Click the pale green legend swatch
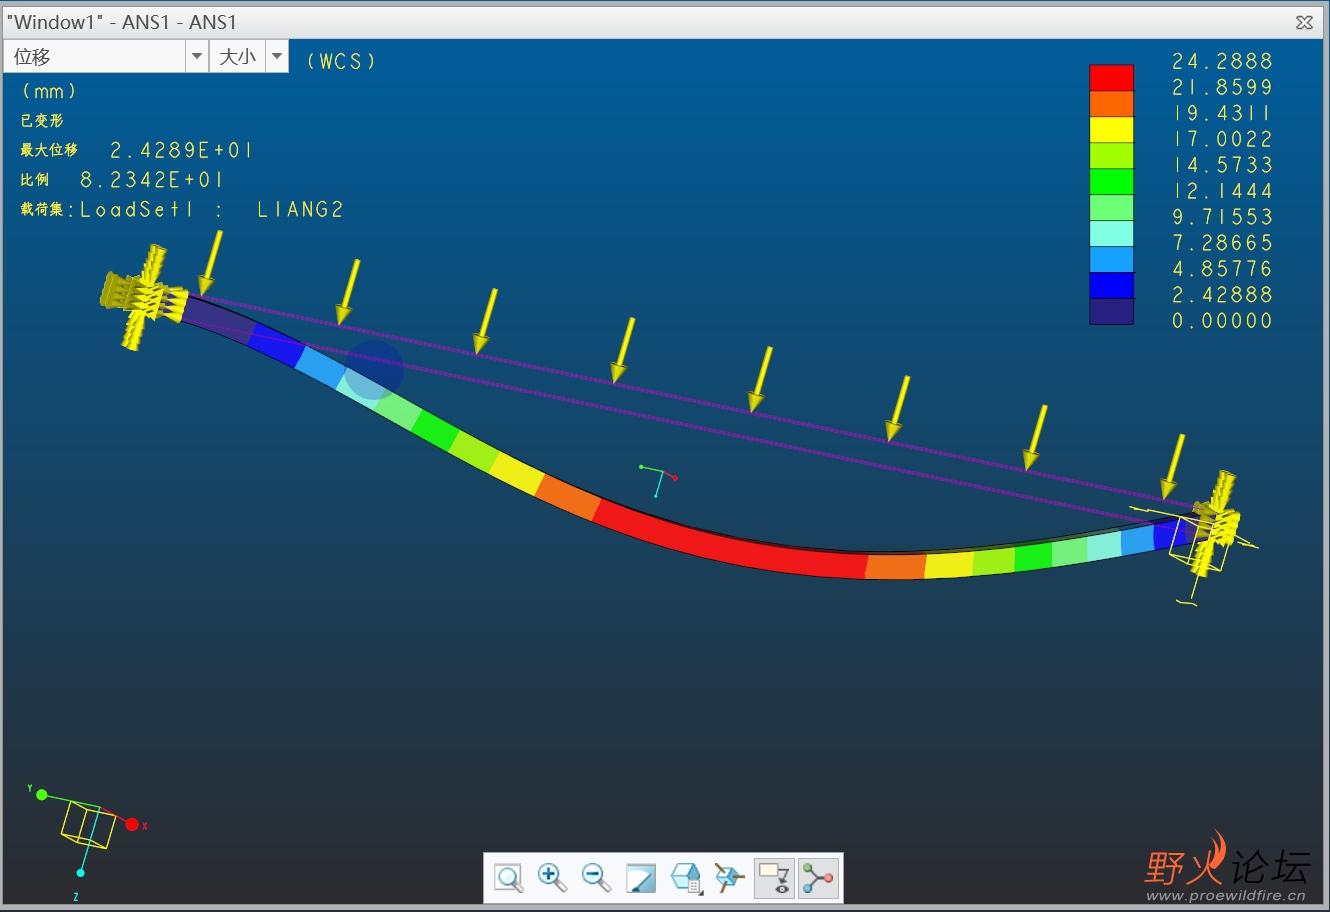1330x912 pixels. [x=1111, y=208]
